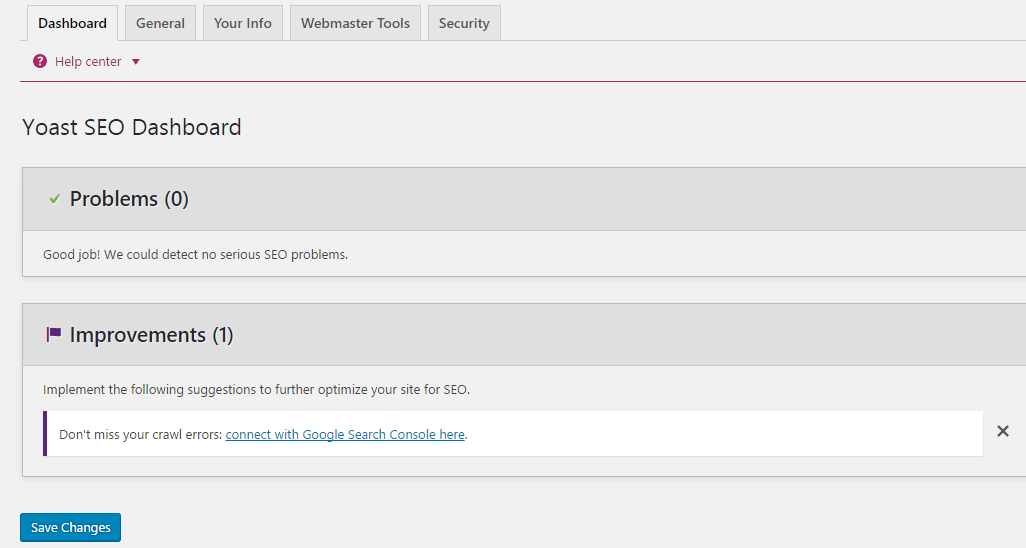Viewport: 1026px width, 548px height.
Task: Open the Your Info tab
Action: click(x=243, y=23)
